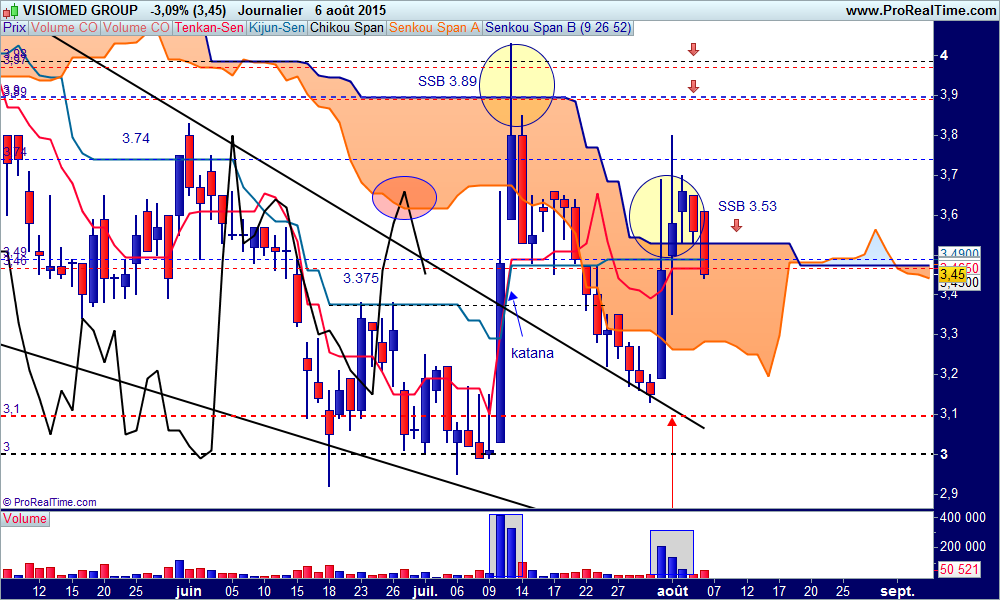1000x600 pixels.
Task: Open the Tenkan-Sen indicator tab
Action: 209,27
